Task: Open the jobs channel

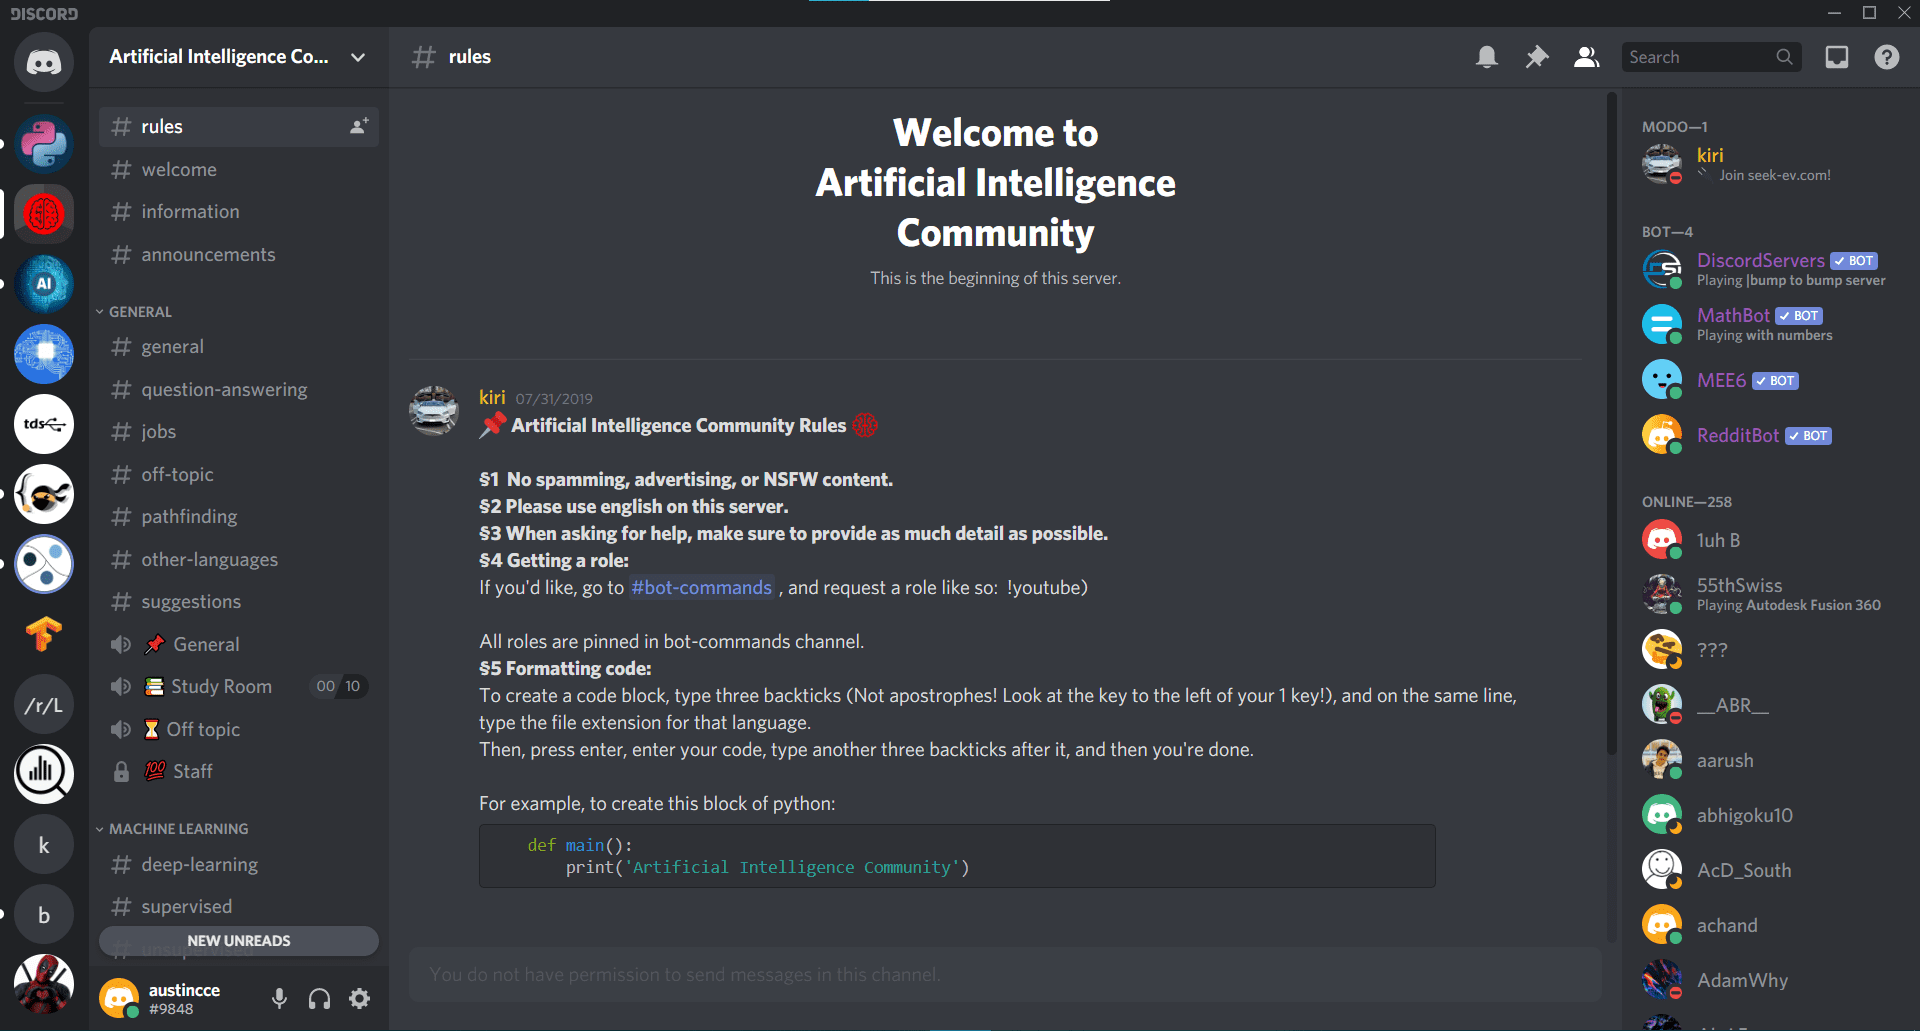Action: tap(238, 431)
